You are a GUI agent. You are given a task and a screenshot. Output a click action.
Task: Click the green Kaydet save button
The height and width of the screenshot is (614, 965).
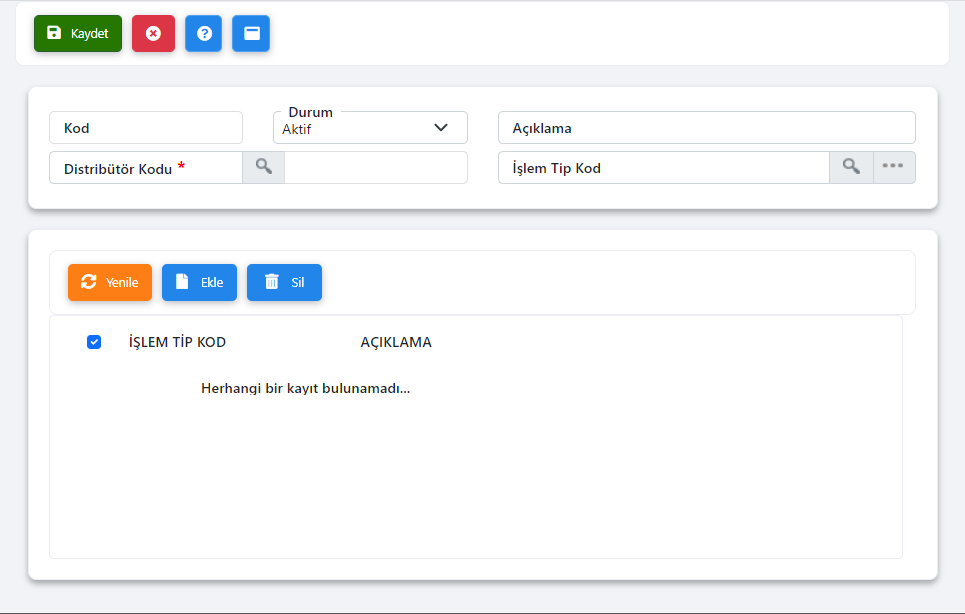[x=78, y=33]
